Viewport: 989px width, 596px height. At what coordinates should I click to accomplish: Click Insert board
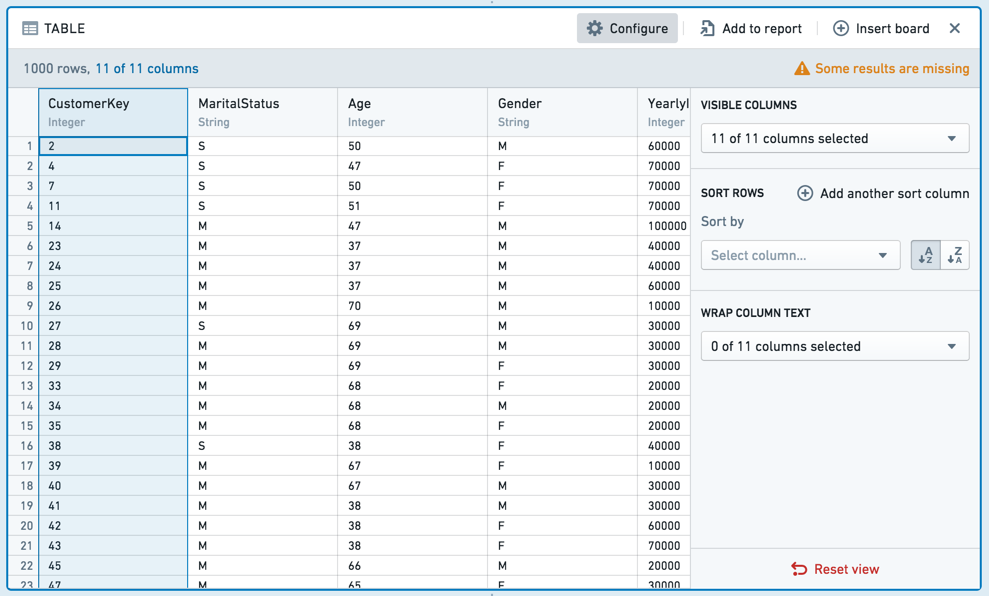(881, 28)
